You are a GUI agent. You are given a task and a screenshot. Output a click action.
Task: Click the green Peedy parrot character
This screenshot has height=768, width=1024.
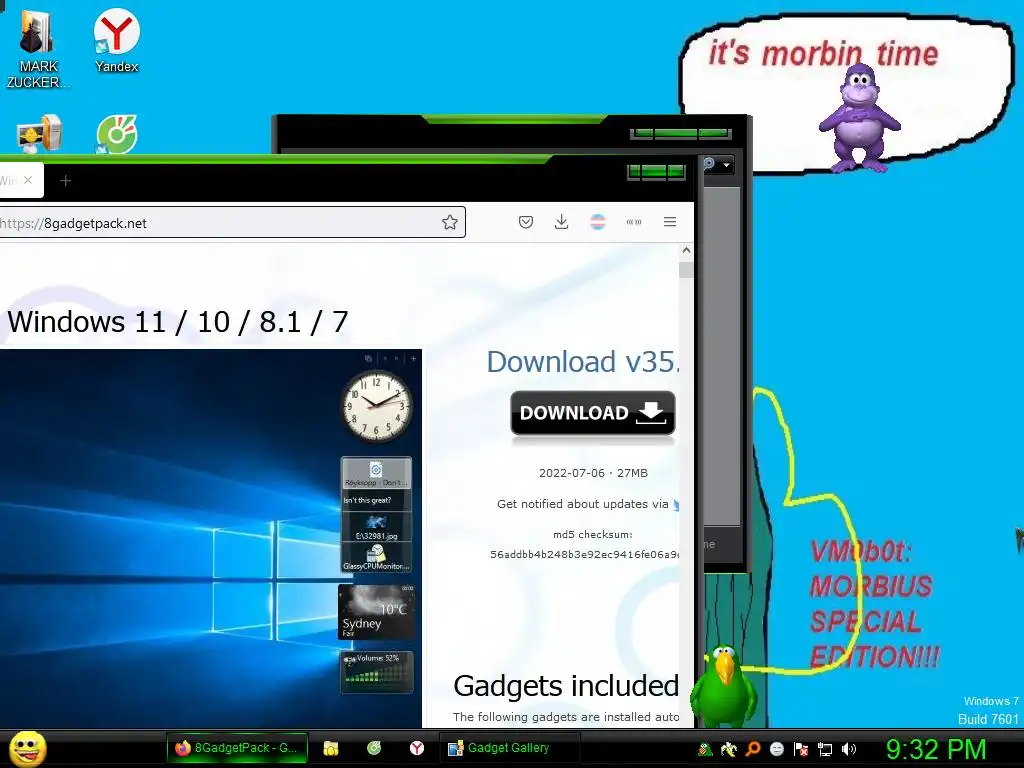(x=724, y=686)
